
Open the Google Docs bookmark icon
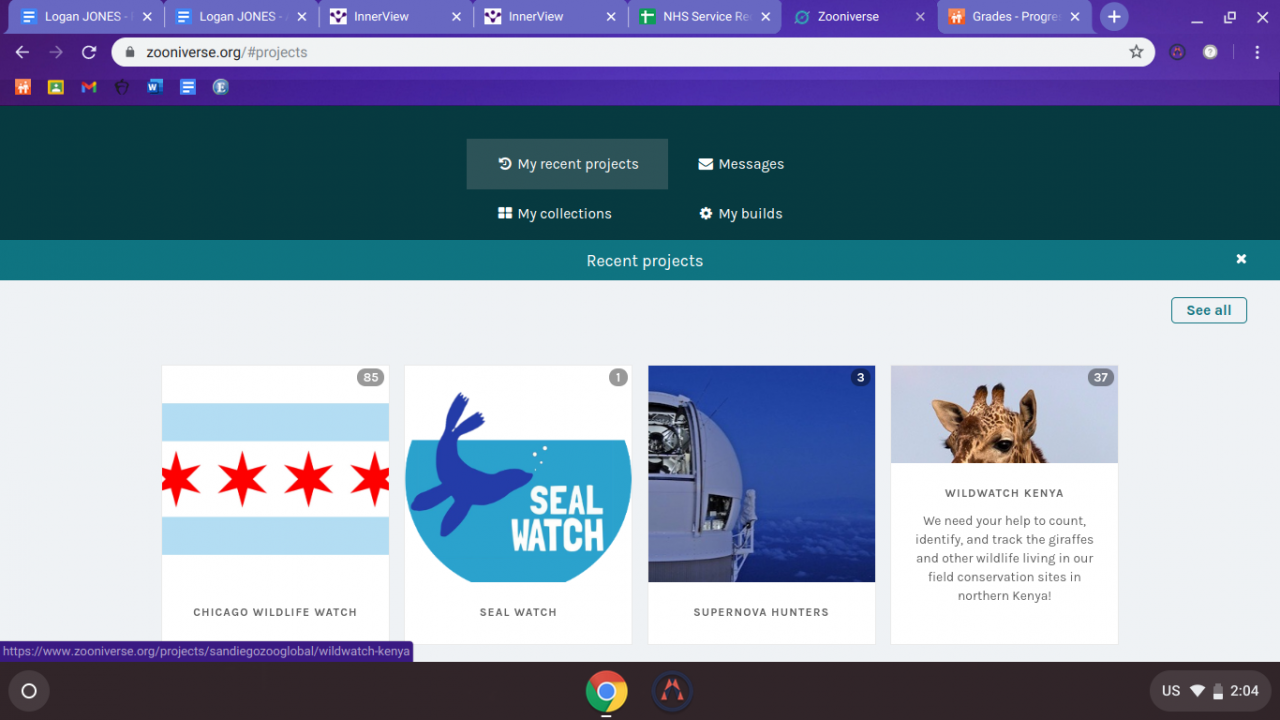[188, 87]
